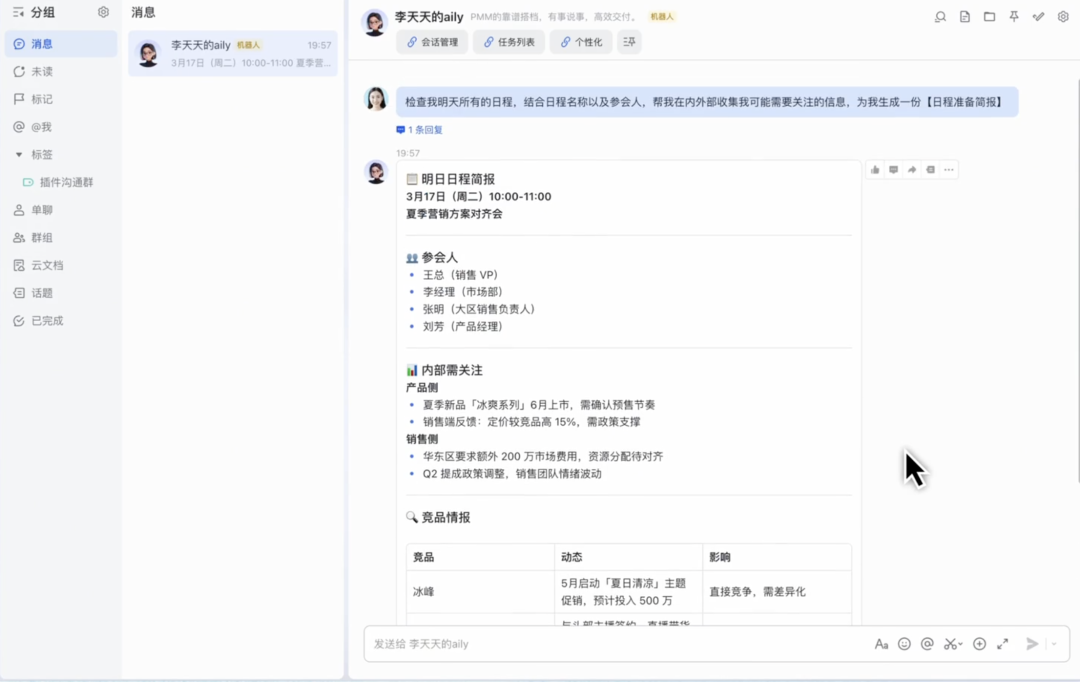Open the emoji picker in message input
The height and width of the screenshot is (682, 1080).
click(x=904, y=644)
